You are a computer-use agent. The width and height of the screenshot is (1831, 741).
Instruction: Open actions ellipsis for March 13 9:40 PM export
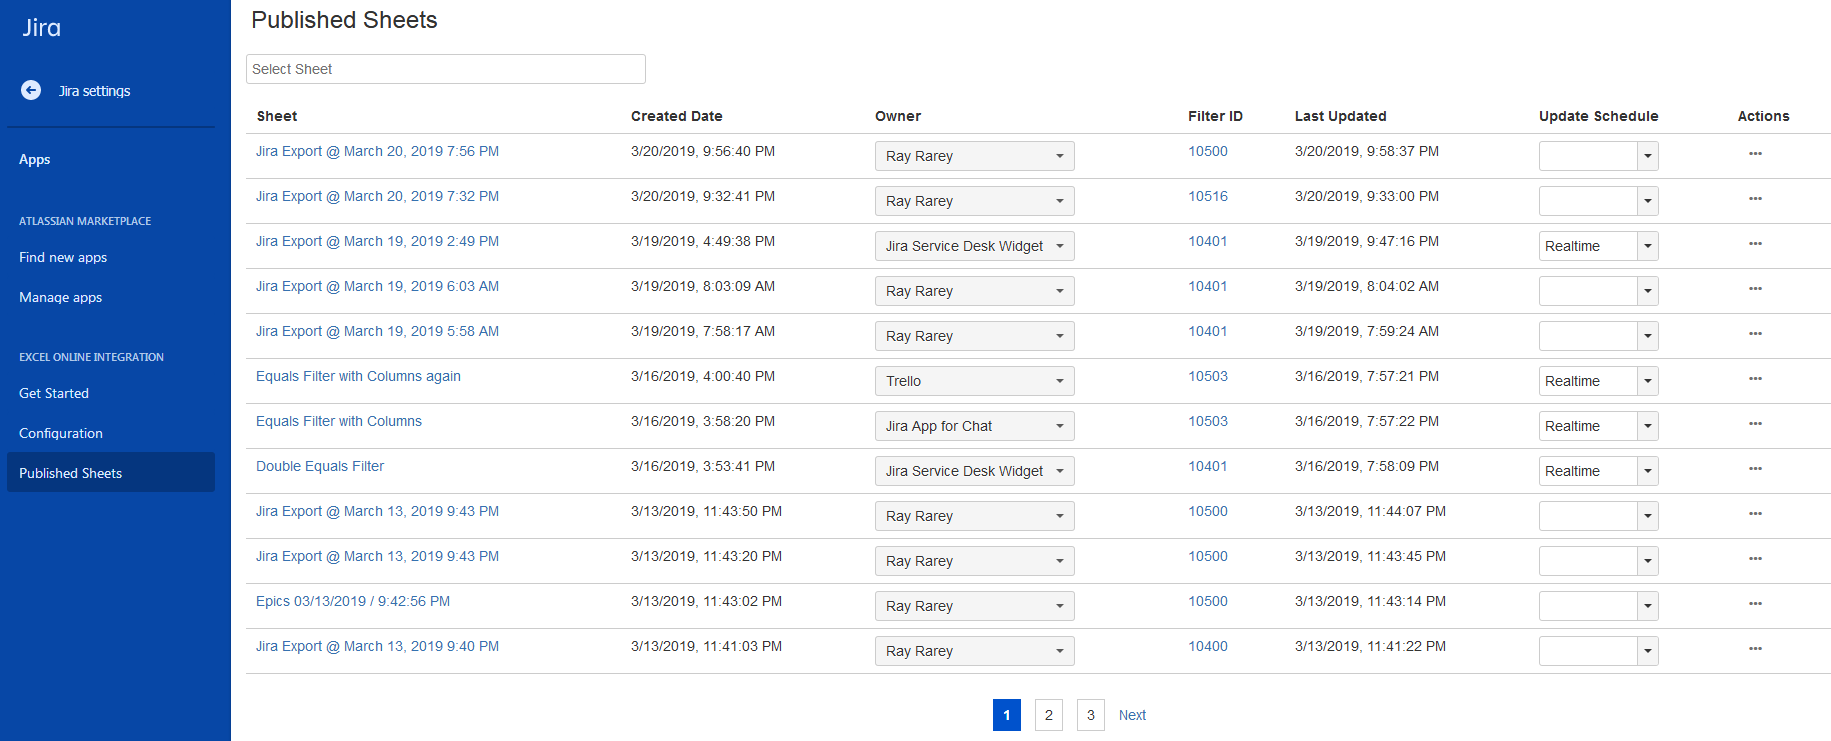pos(1755,648)
